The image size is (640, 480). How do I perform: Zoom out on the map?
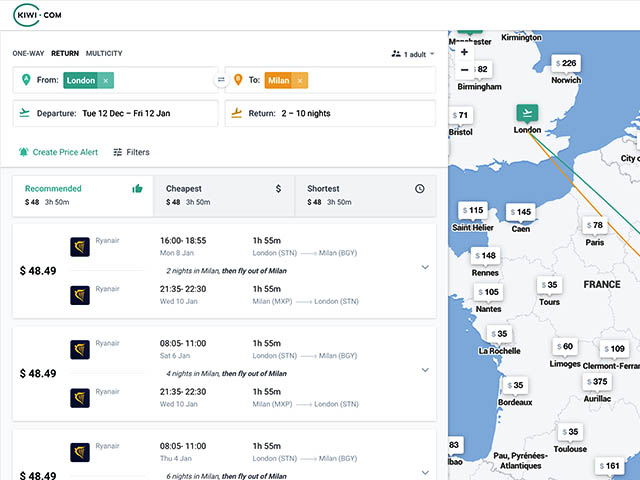pyautogui.click(x=464, y=70)
